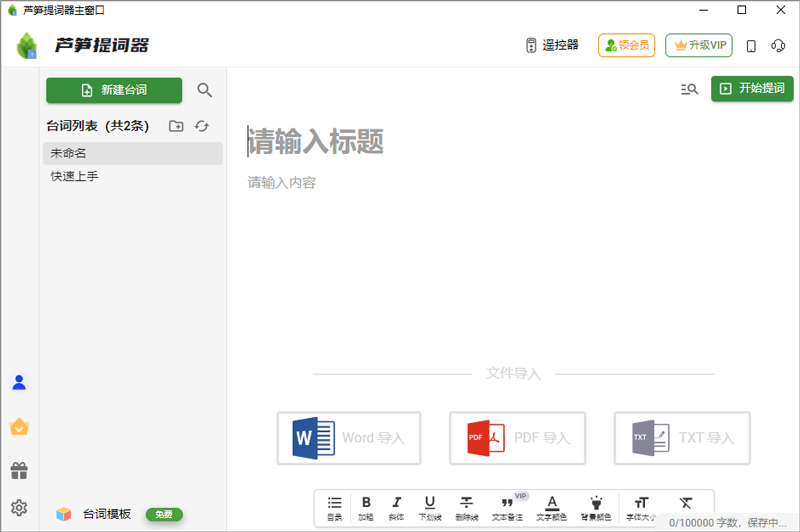Click the 免费 badge next to templates

pyautogui.click(x=164, y=515)
